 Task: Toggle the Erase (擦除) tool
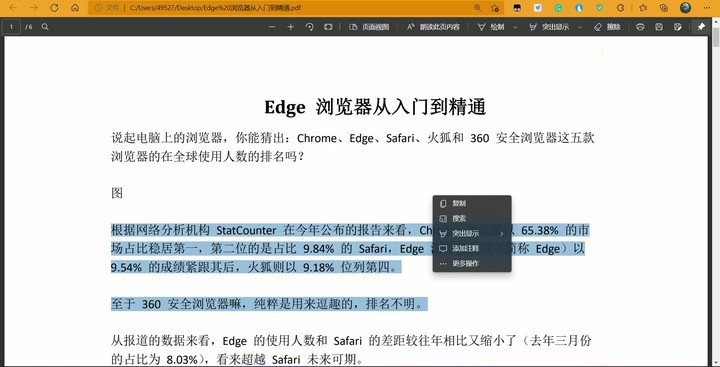tap(607, 27)
